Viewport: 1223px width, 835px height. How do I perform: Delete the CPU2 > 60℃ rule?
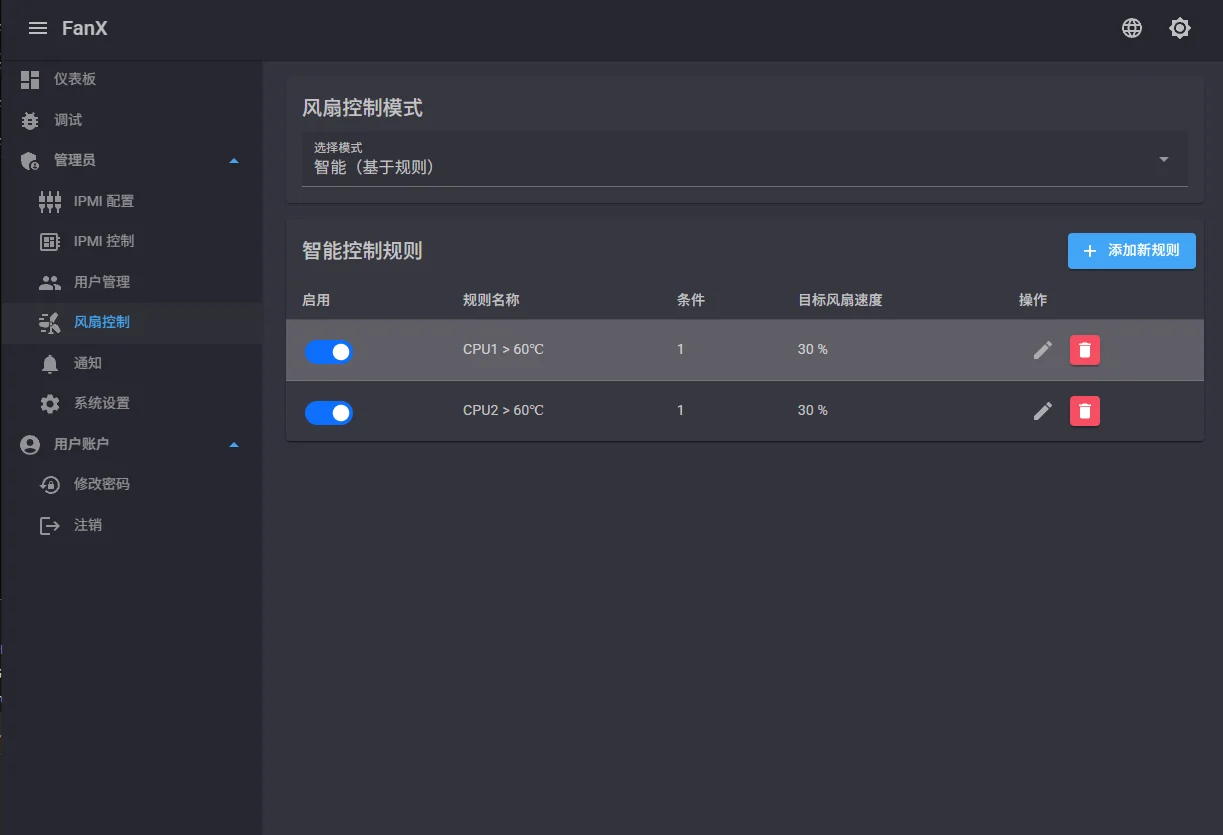tap(1085, 411)
